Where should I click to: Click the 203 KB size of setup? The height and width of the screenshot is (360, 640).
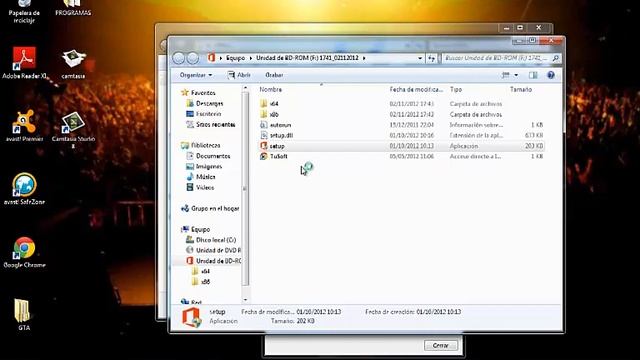[534, 146]
